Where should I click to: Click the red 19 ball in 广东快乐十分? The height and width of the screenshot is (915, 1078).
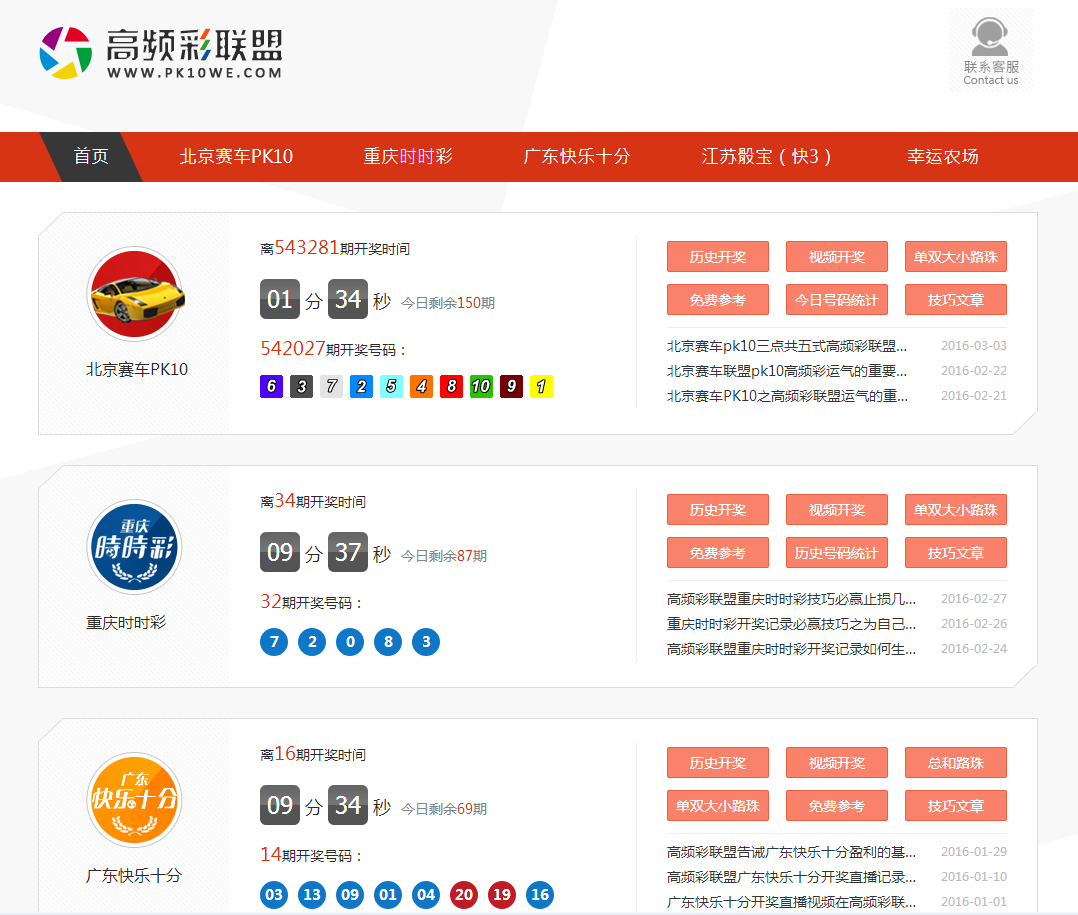pos(502,895)
